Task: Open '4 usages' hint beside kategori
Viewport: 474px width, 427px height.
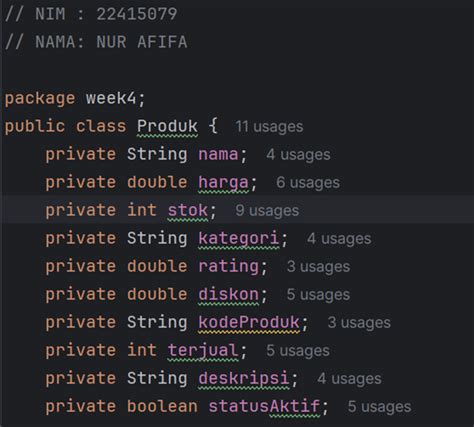Action: point(339,239)
